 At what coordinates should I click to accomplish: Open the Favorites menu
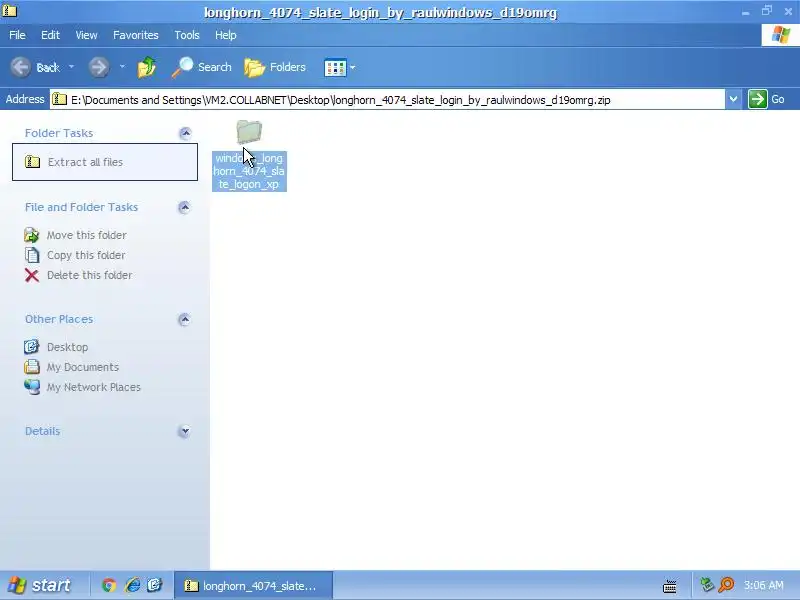click(136, 35)
